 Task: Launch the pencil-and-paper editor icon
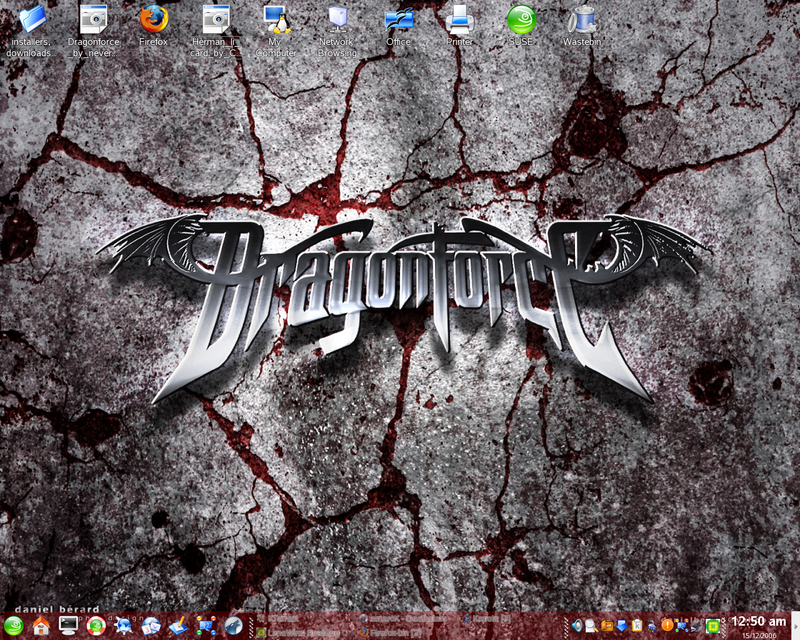coord(179,625)
